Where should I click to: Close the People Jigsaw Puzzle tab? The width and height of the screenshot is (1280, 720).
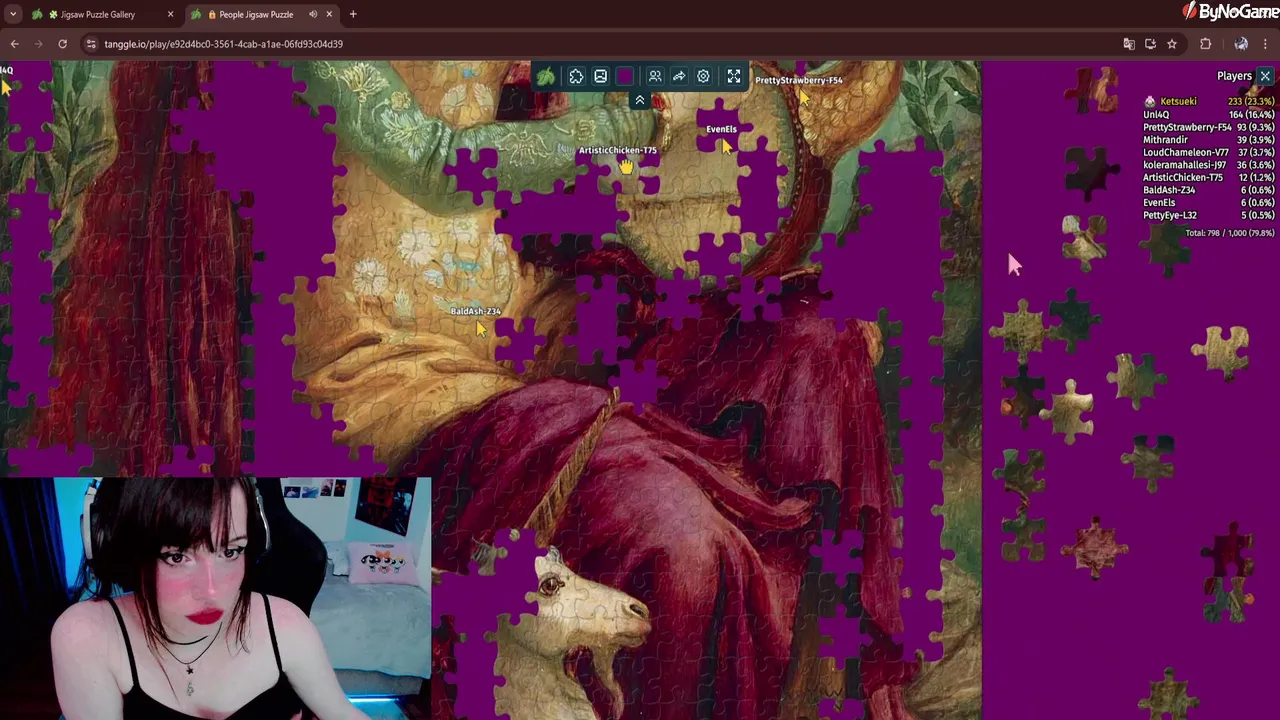pos(329,14)
